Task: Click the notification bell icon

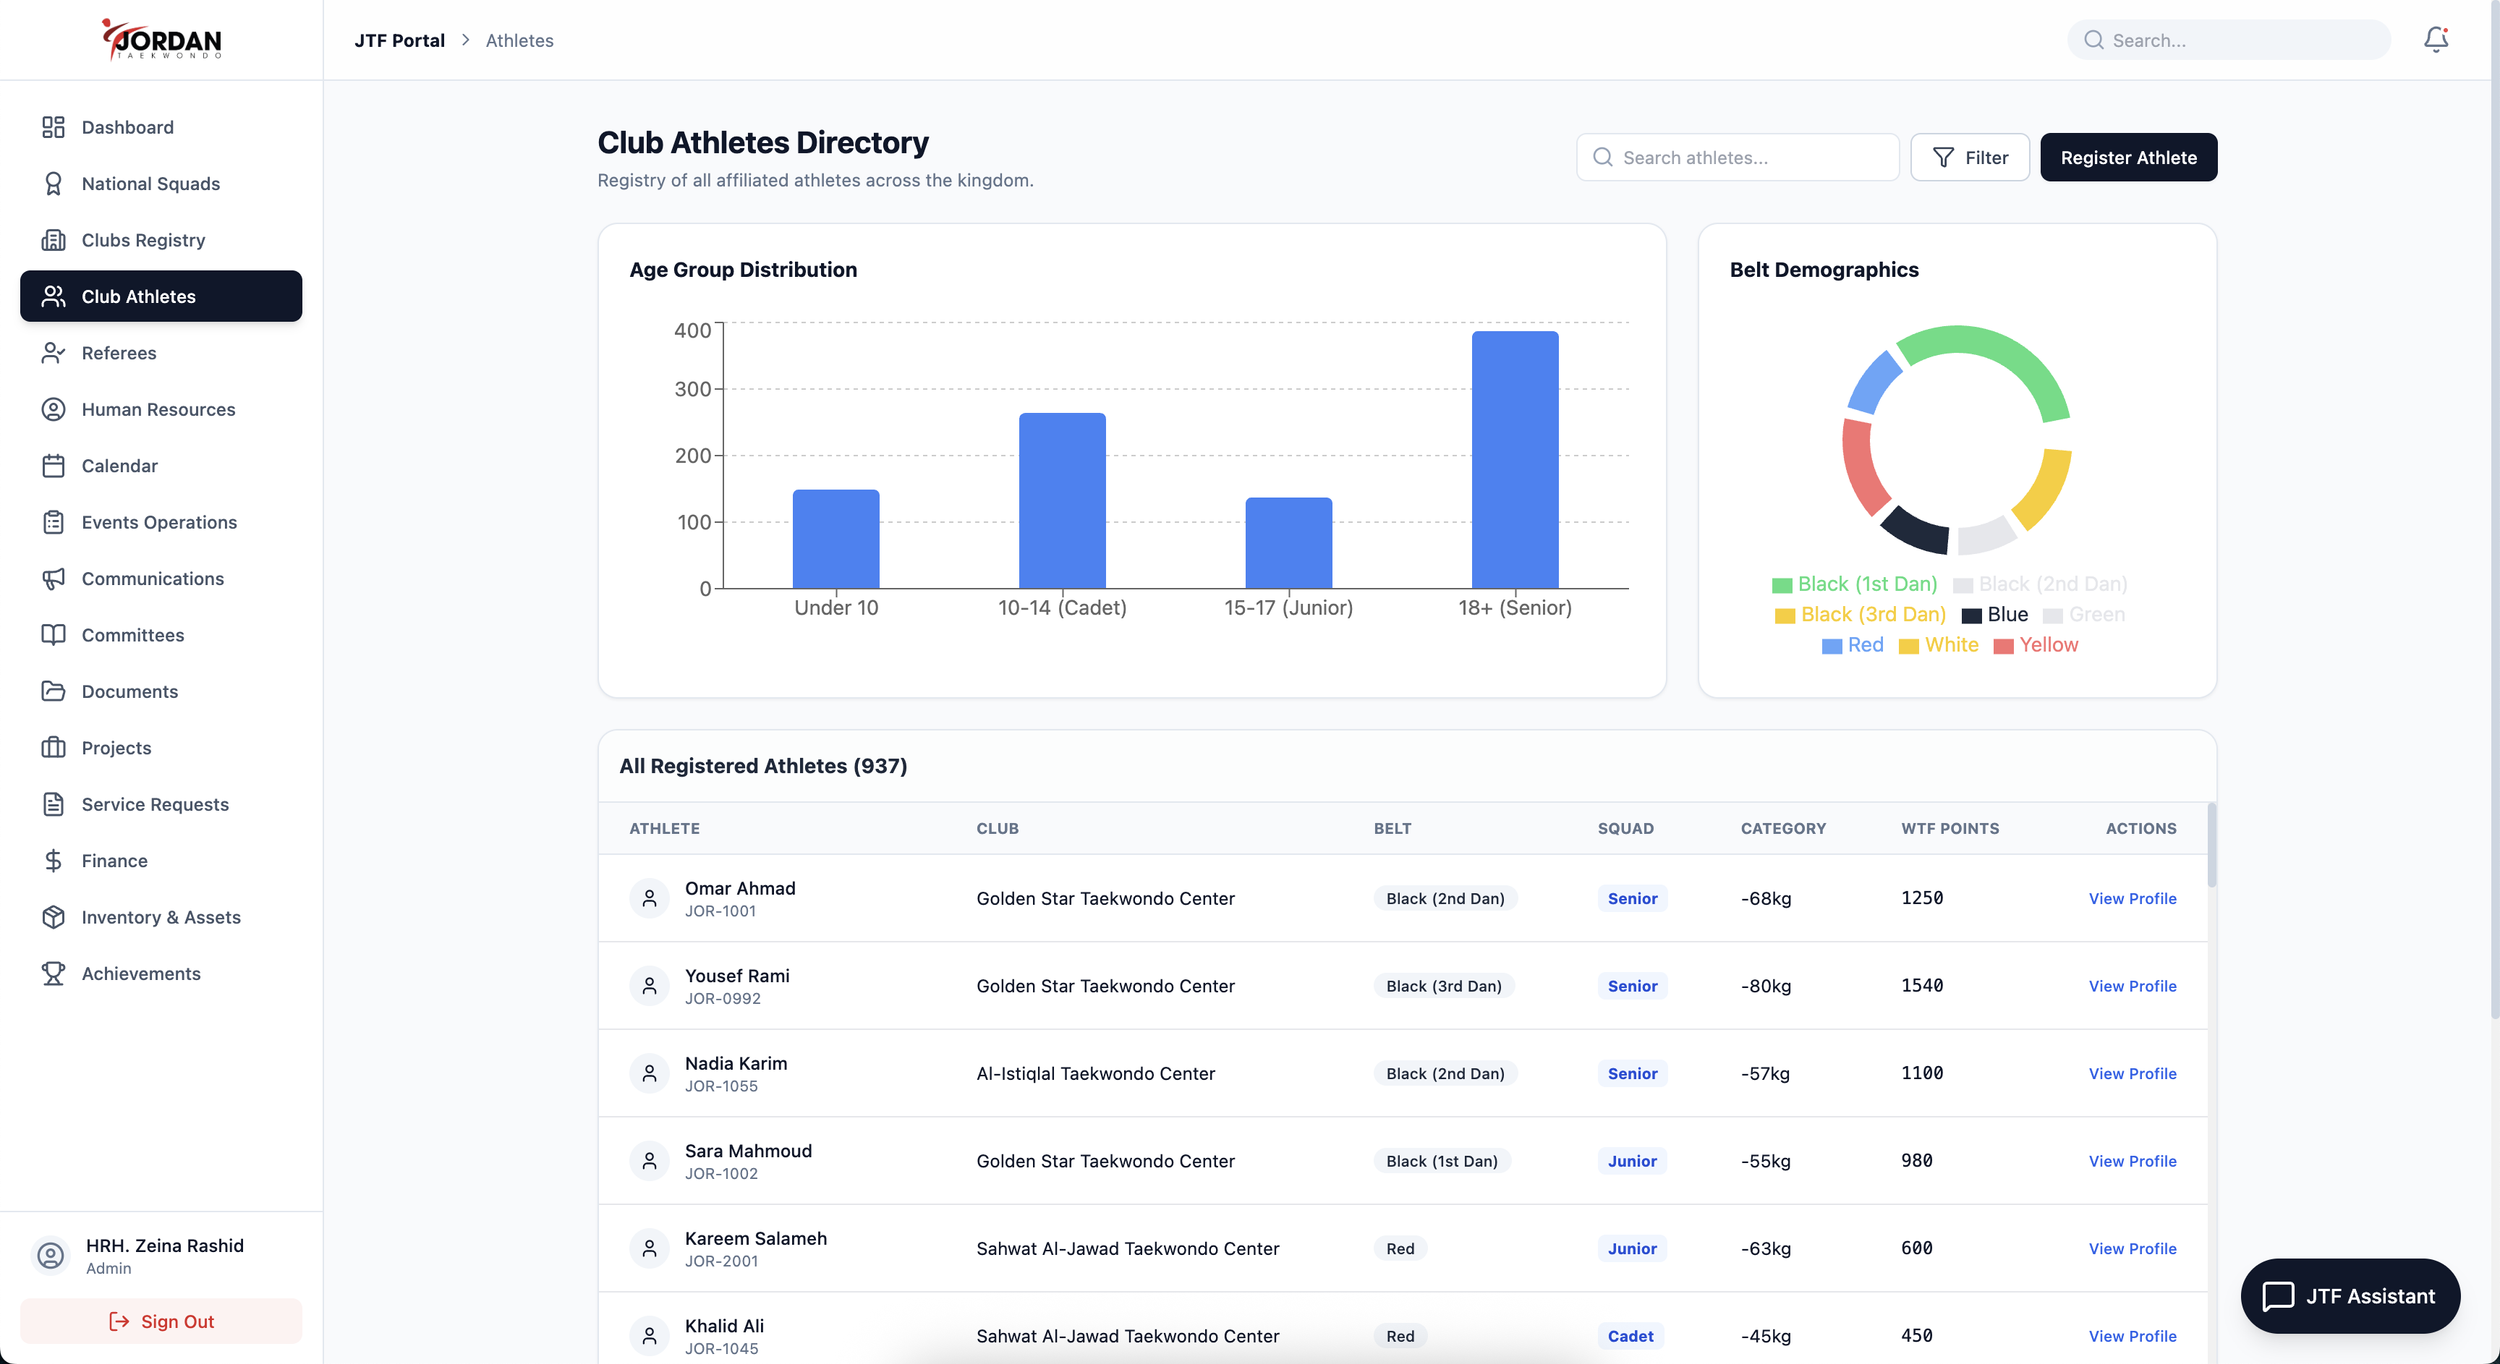Action: (x=2435, y=40)
